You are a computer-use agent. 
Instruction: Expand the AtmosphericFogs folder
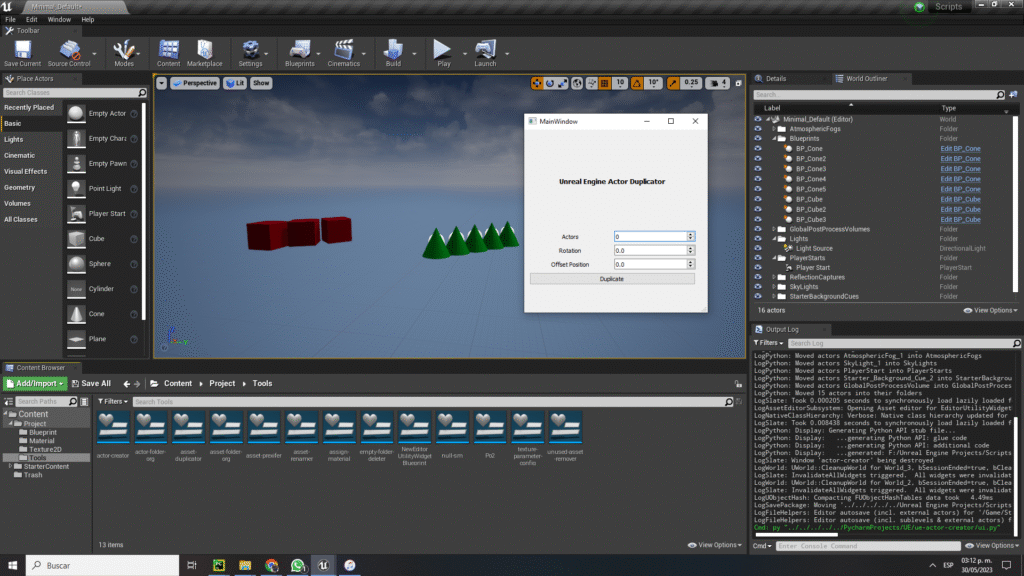(775, 129)
